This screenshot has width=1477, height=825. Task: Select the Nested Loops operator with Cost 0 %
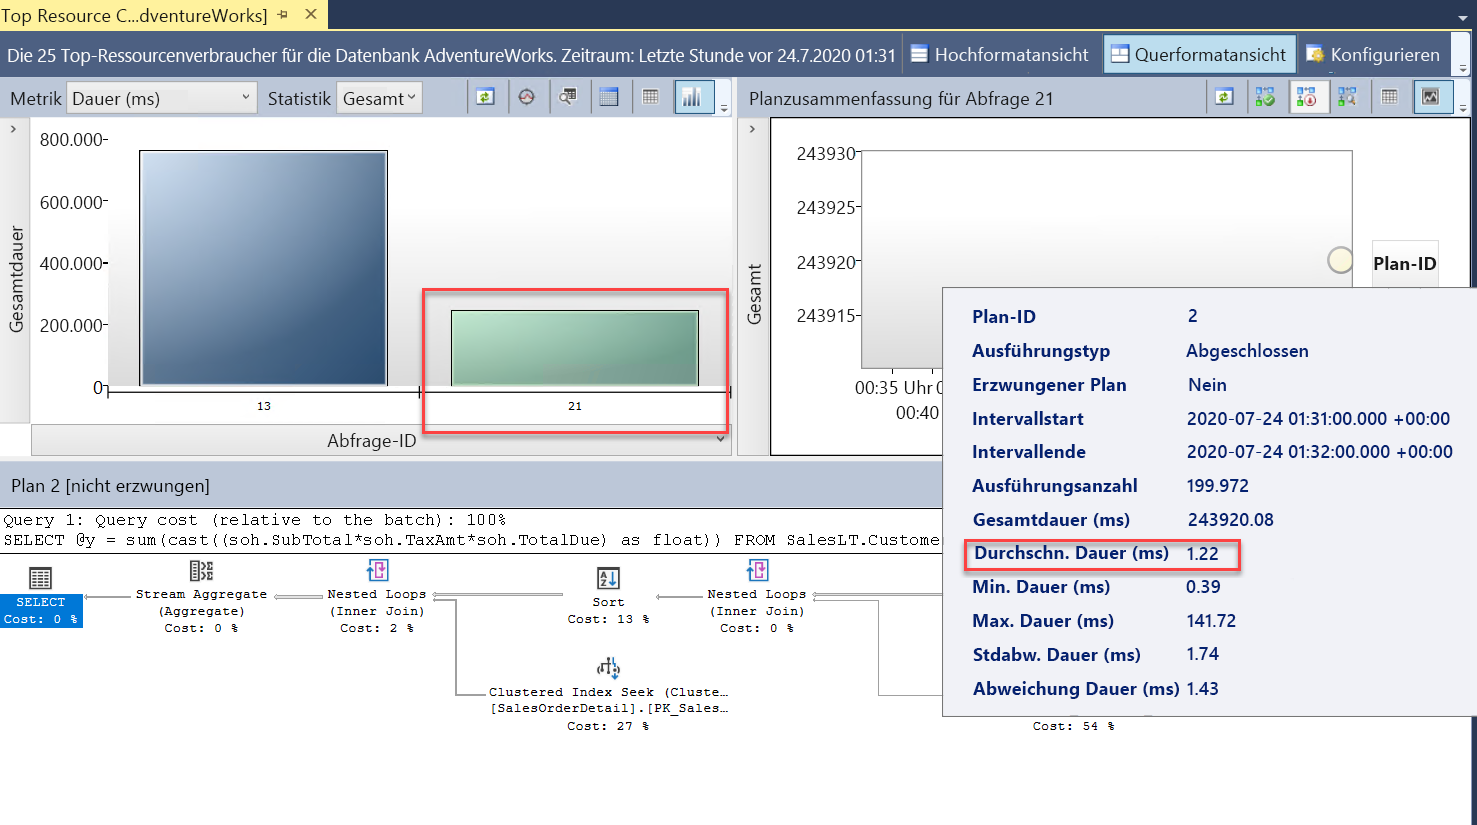(x=757, y=598)
